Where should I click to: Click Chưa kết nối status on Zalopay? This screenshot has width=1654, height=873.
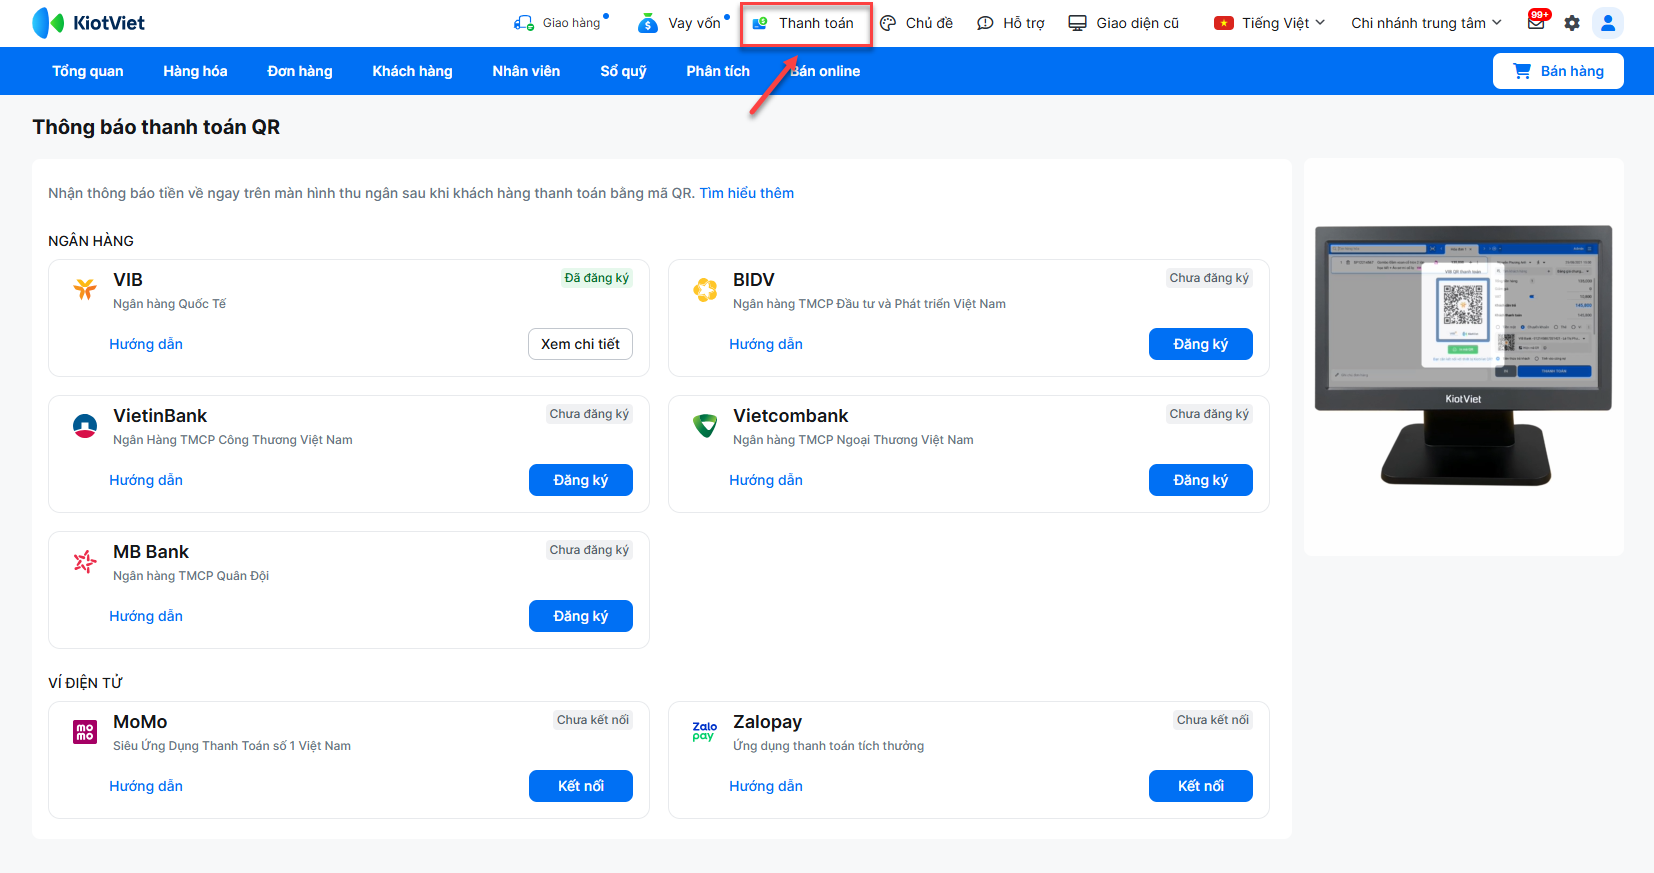pyautogui.click(x=1213, y=720)
